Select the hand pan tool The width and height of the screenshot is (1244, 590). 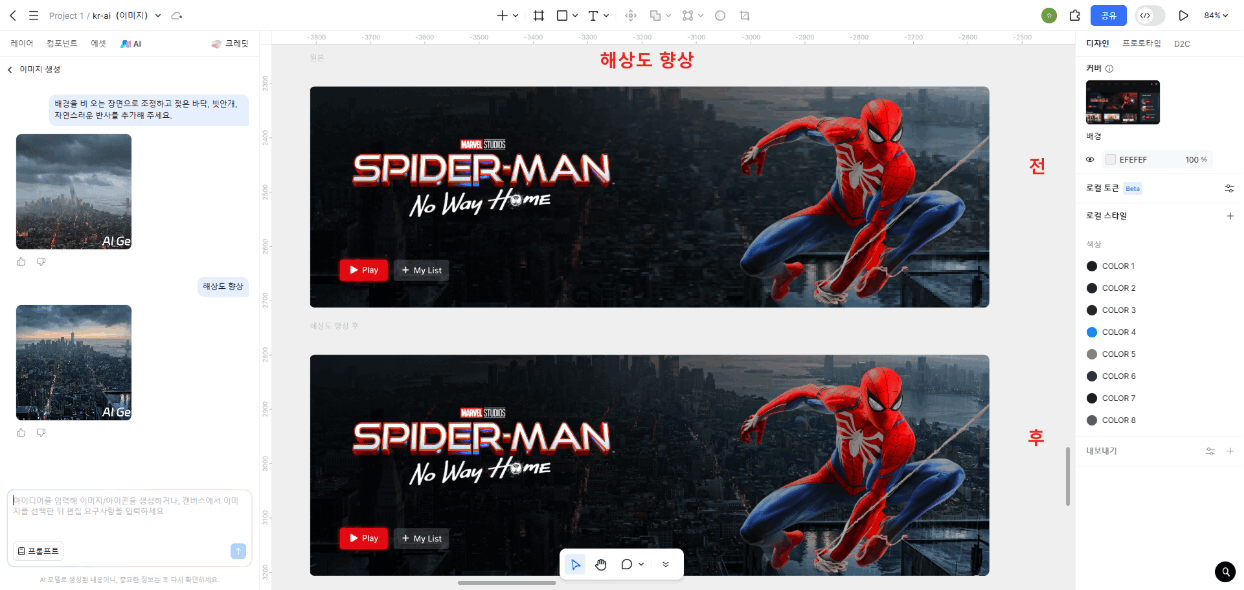point(601,564)
